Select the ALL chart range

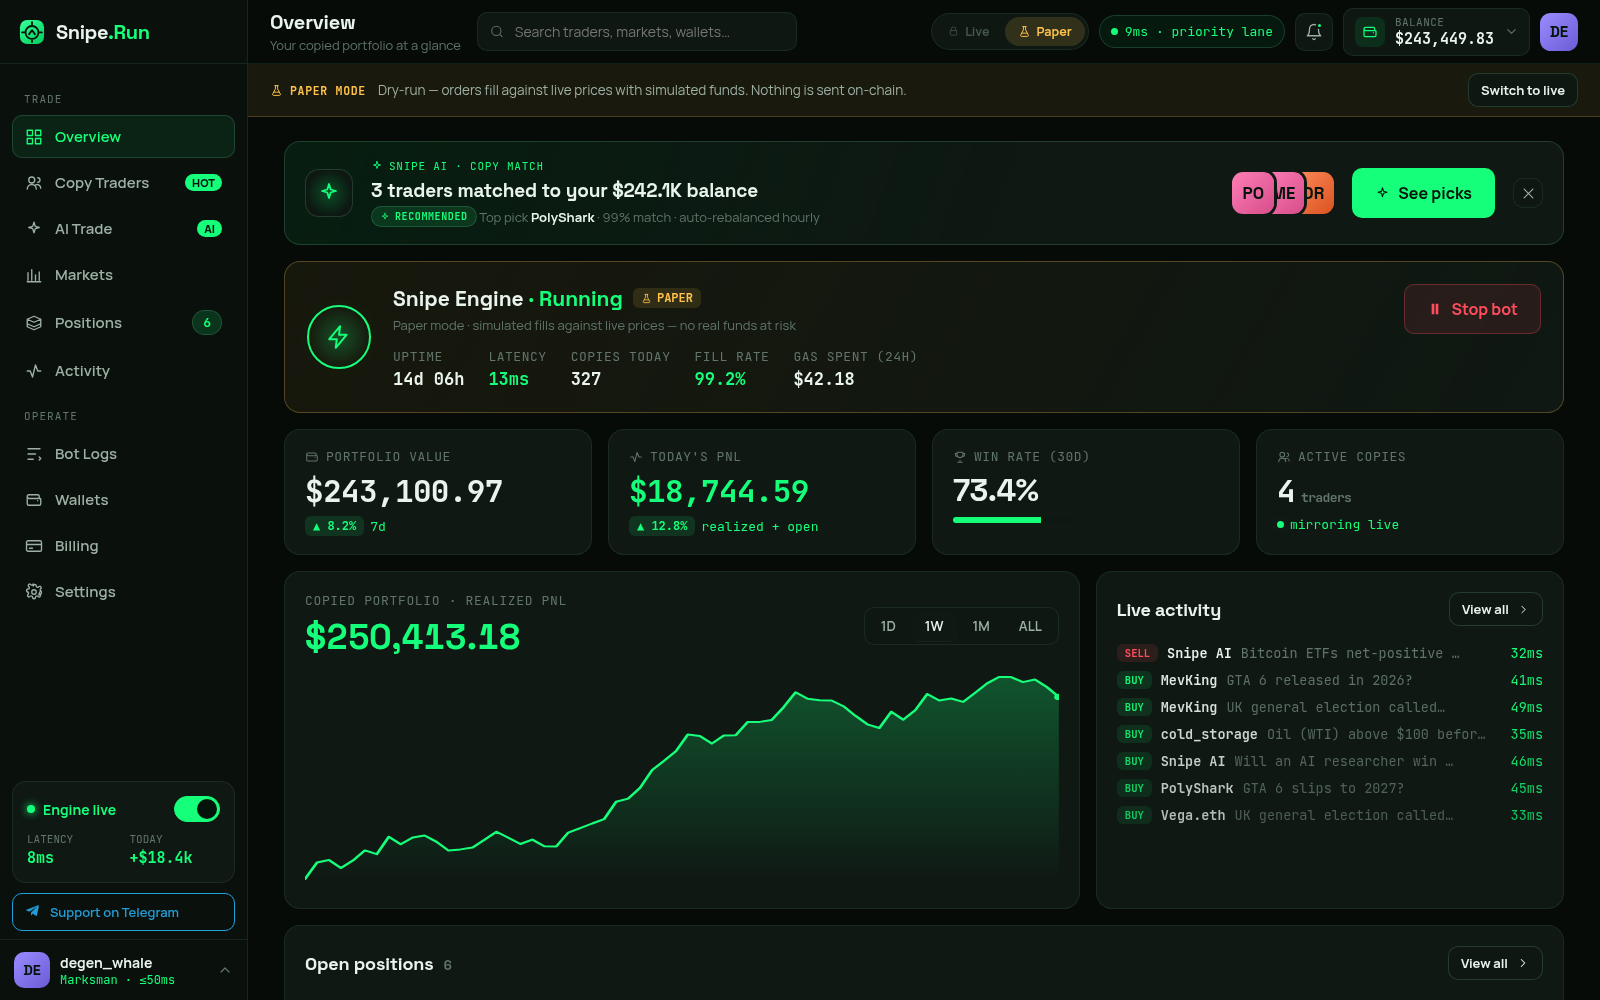click(1030, 626)
